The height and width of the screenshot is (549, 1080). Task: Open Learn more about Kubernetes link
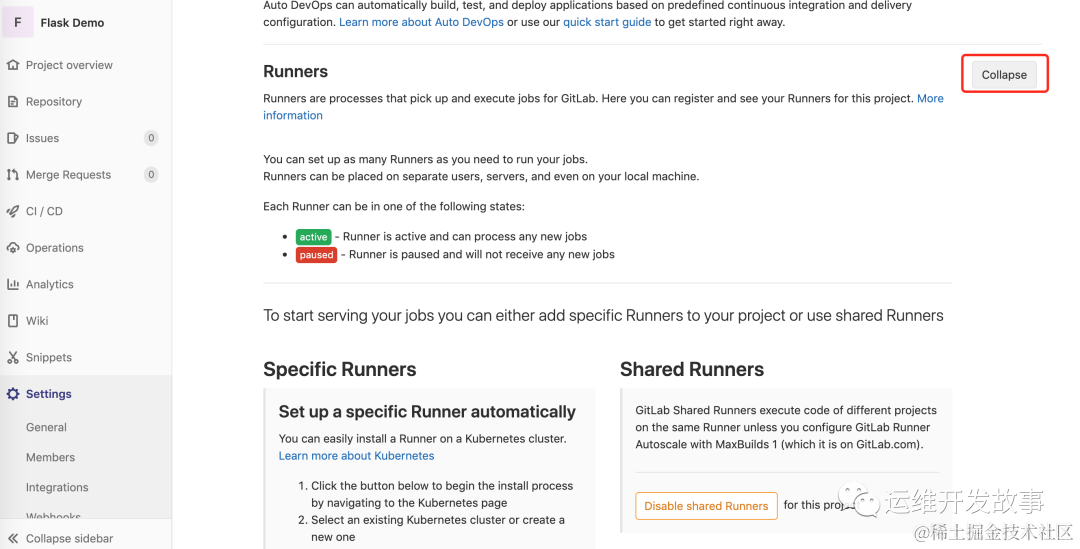pyautogui.click(x=356, y=455)
